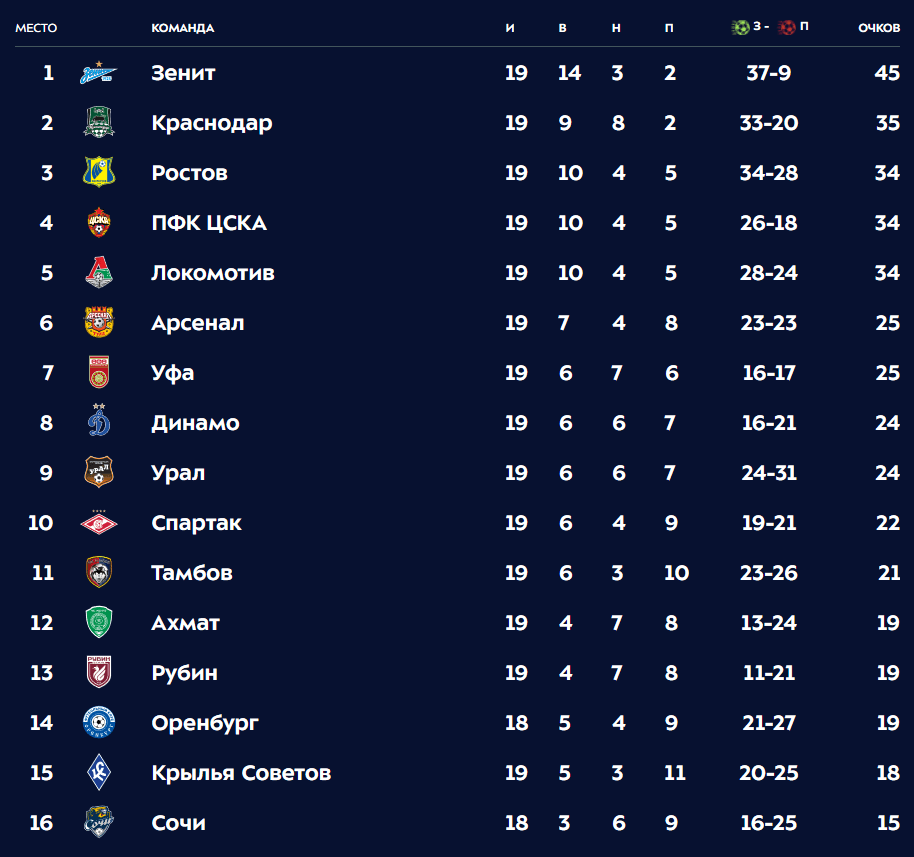
Task: Open the Зенит team link
Action: coord(183,73)
